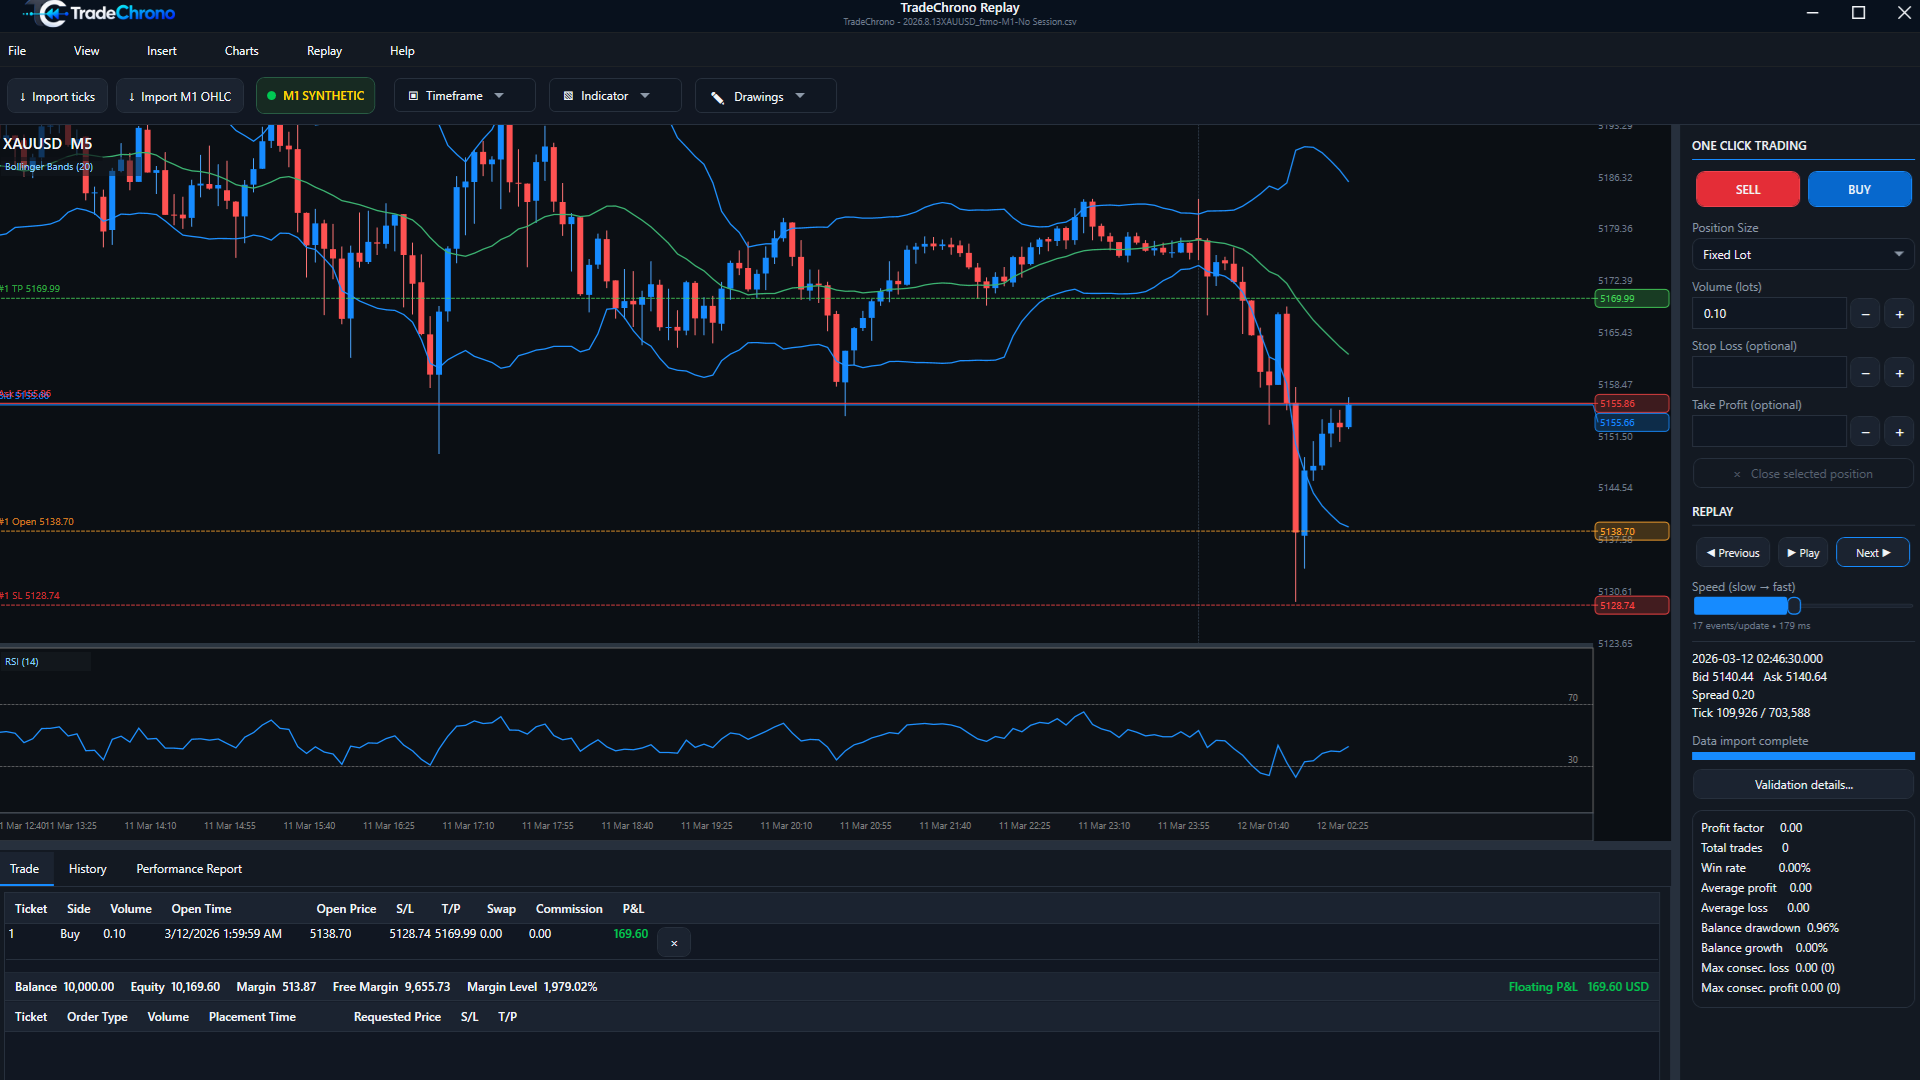Close ticket 1 with the x button
This screenshot has width=1920, height=1080.
tap(674, 943)
